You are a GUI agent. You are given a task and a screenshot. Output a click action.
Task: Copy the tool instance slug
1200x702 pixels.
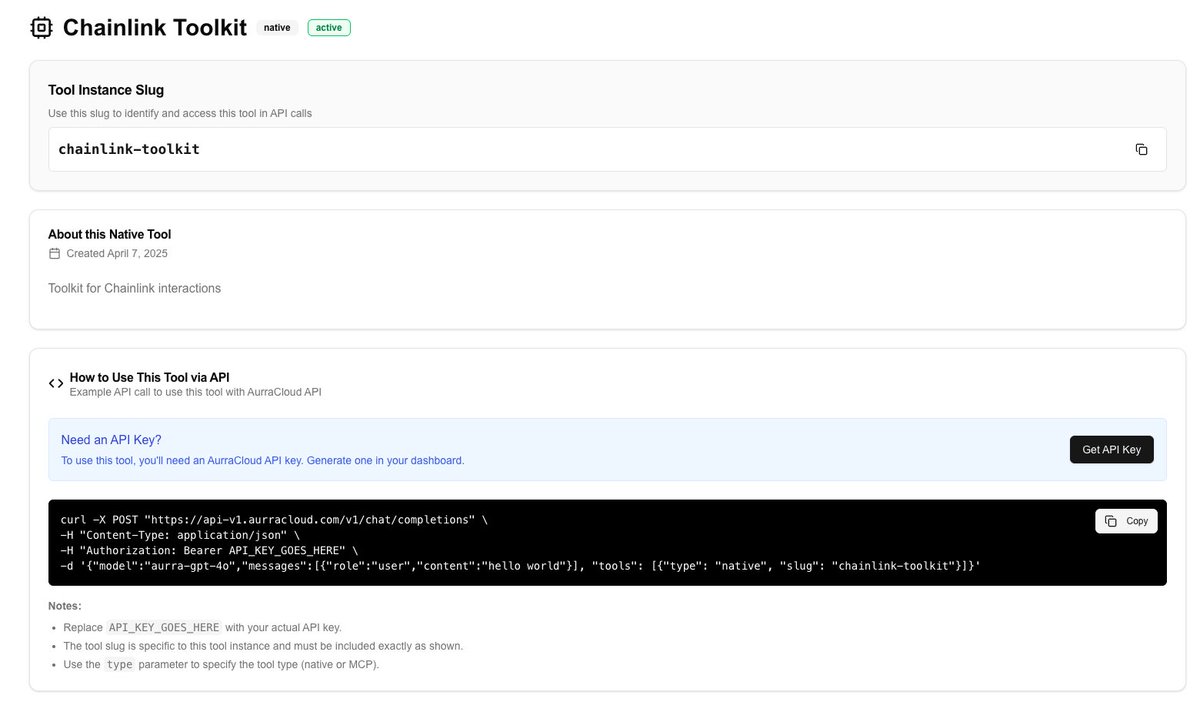click(1141, 149)
